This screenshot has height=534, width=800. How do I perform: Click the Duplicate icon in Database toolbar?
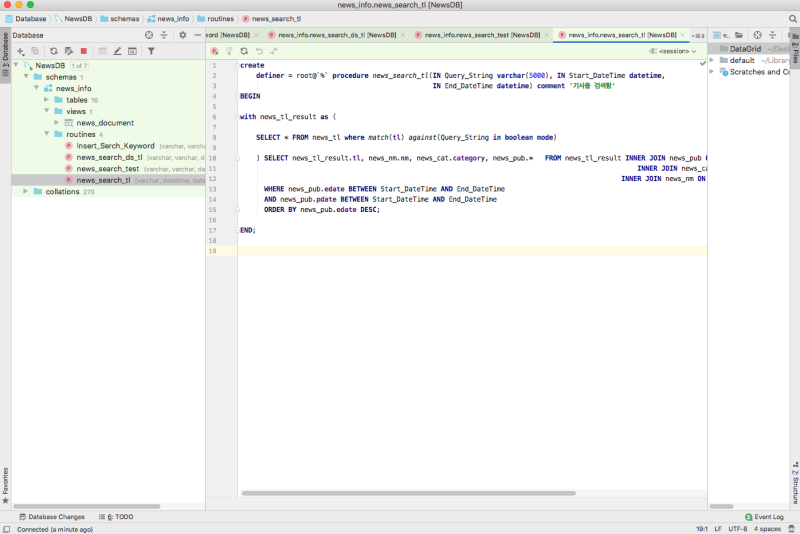[35, 51]
